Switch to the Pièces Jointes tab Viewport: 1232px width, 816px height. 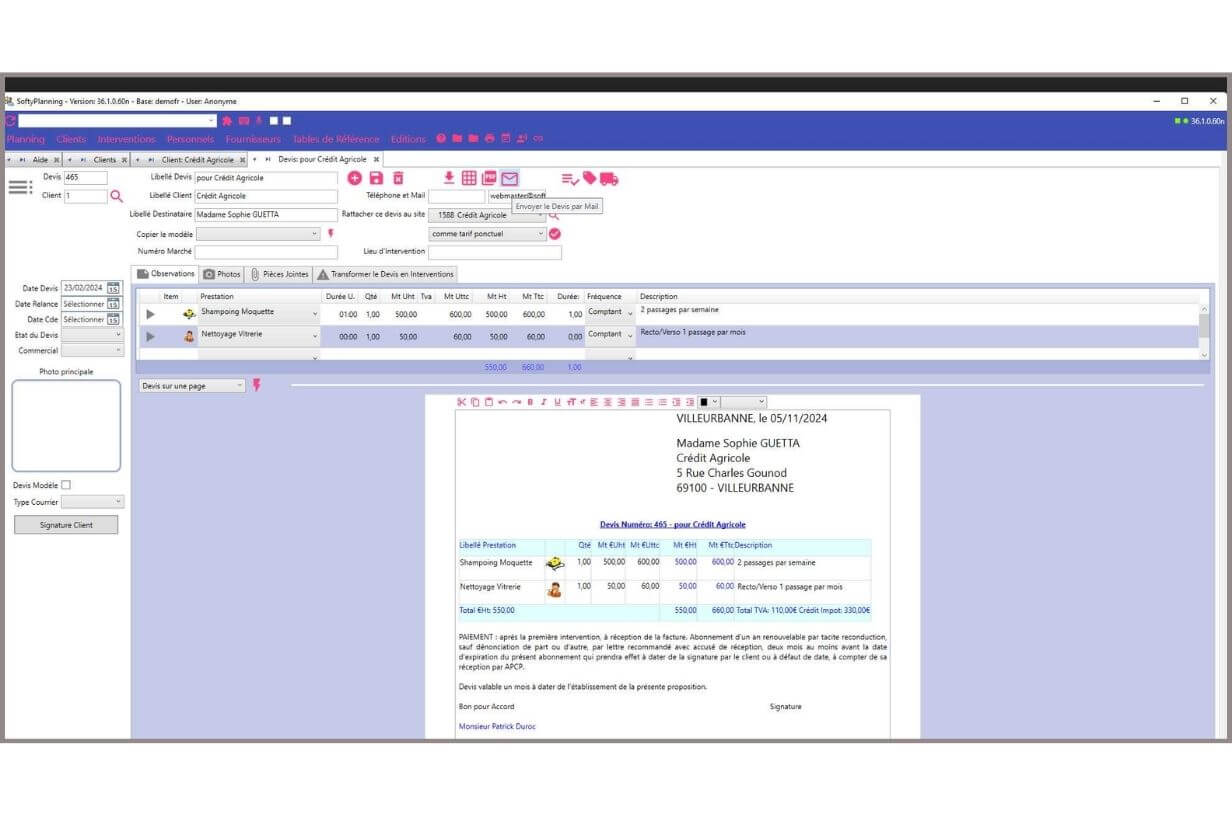tap(279, 274)
